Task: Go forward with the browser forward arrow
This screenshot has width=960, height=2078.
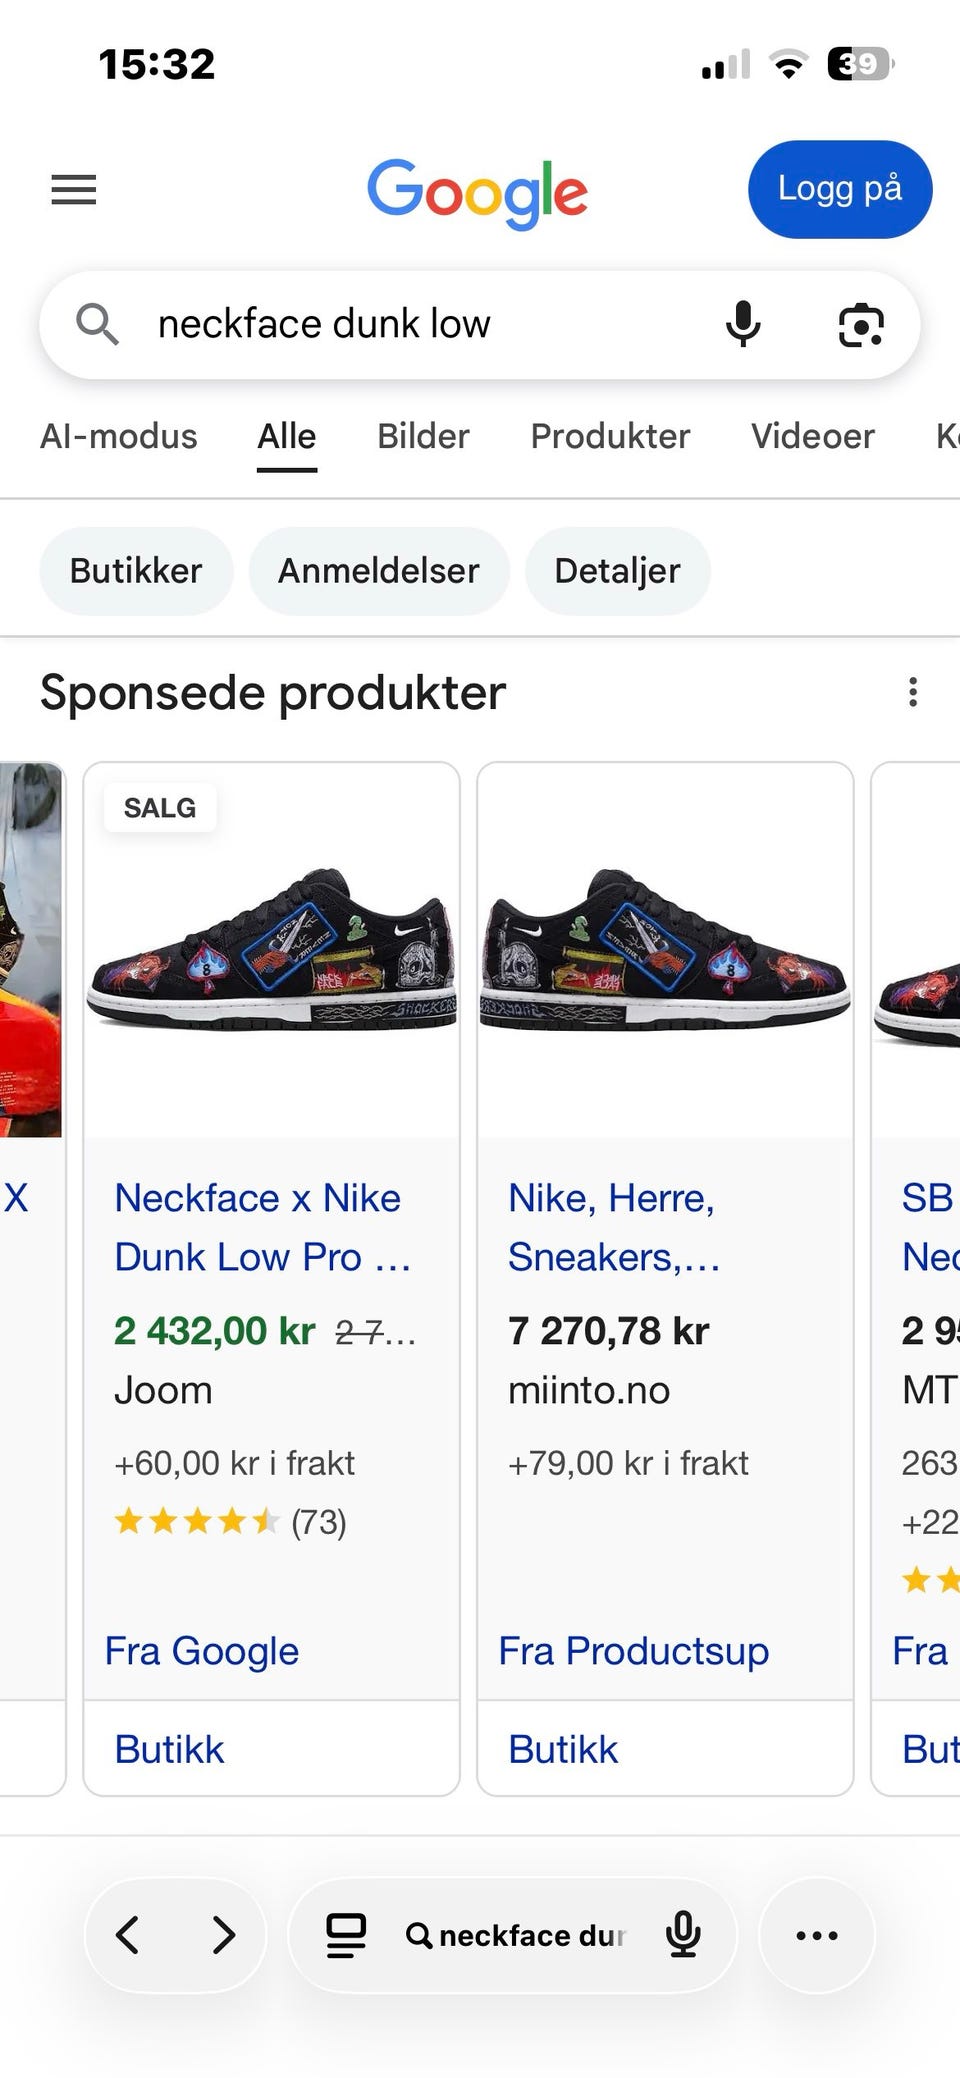Action: coord(225,1935)
